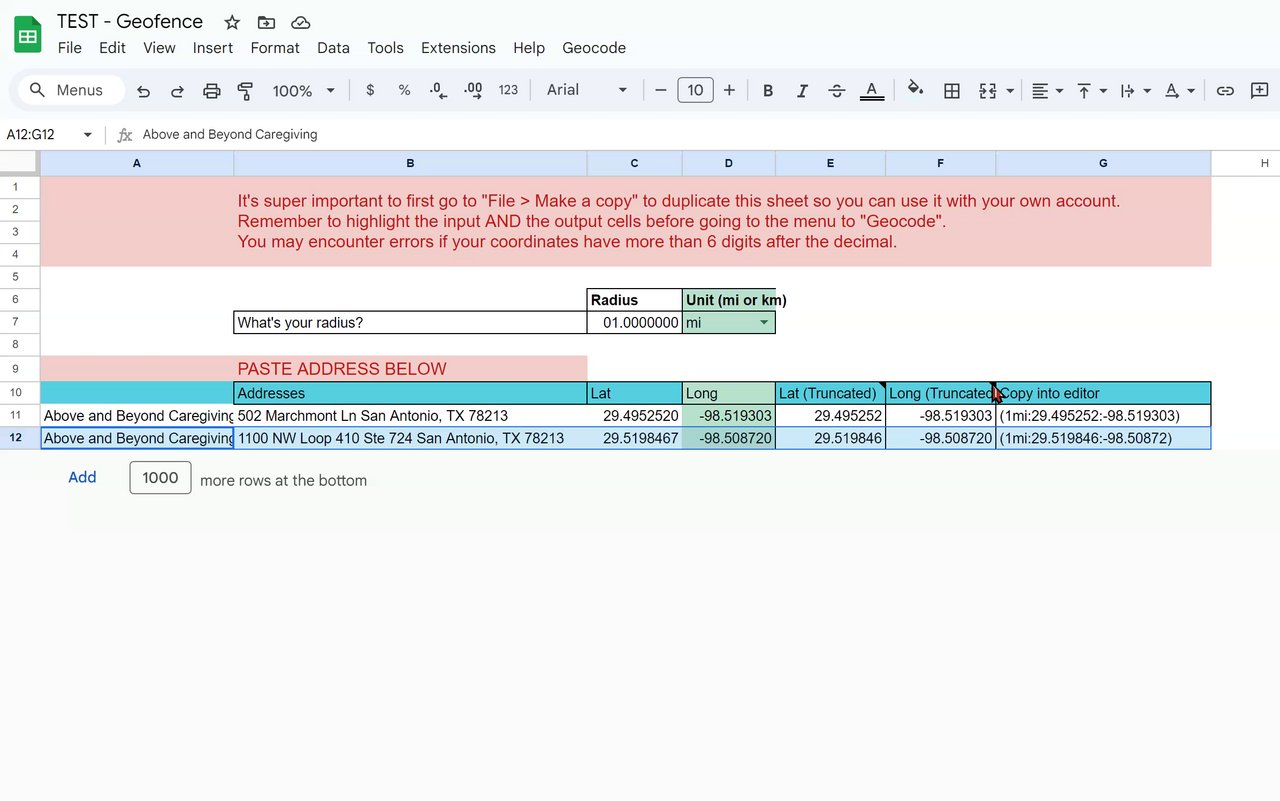Click the 1000 rows count field

click(x=160, y=478)
